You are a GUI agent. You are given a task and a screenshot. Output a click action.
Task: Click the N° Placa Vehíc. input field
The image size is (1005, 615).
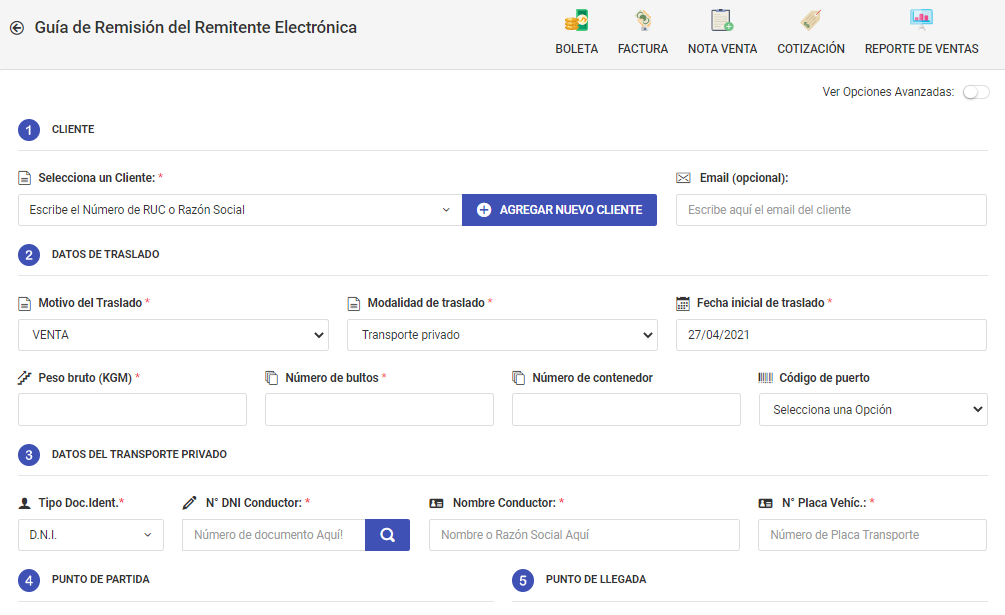point(872,535)
